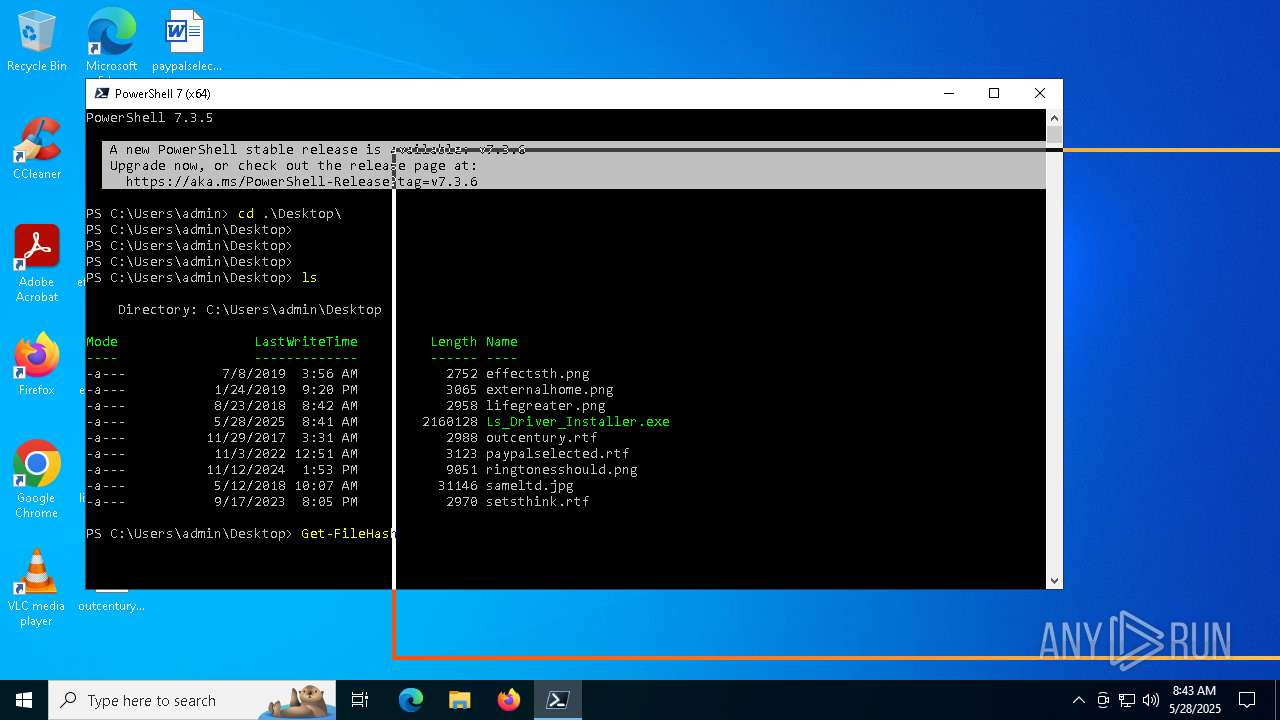
Task: Click the meet now tray icon
Action: [x=1103, y=700]
